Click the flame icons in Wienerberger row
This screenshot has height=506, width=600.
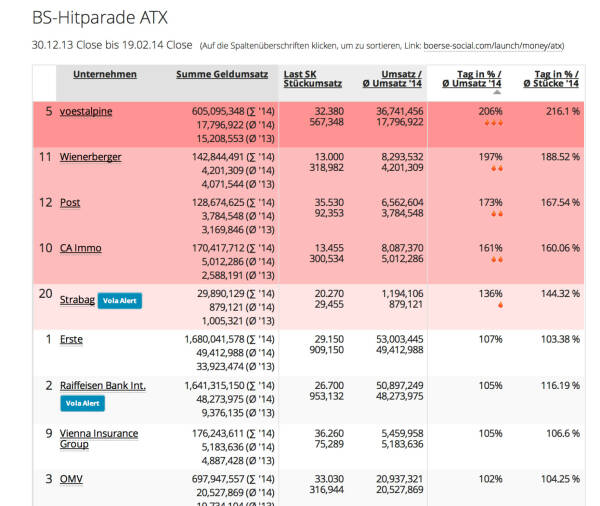click(x=490, y=169)
